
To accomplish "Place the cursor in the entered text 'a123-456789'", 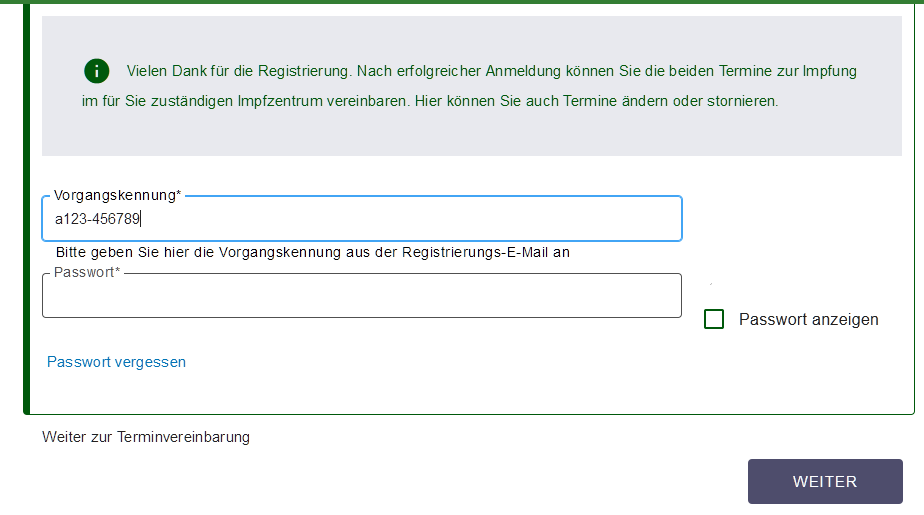I will coord(97,219).
